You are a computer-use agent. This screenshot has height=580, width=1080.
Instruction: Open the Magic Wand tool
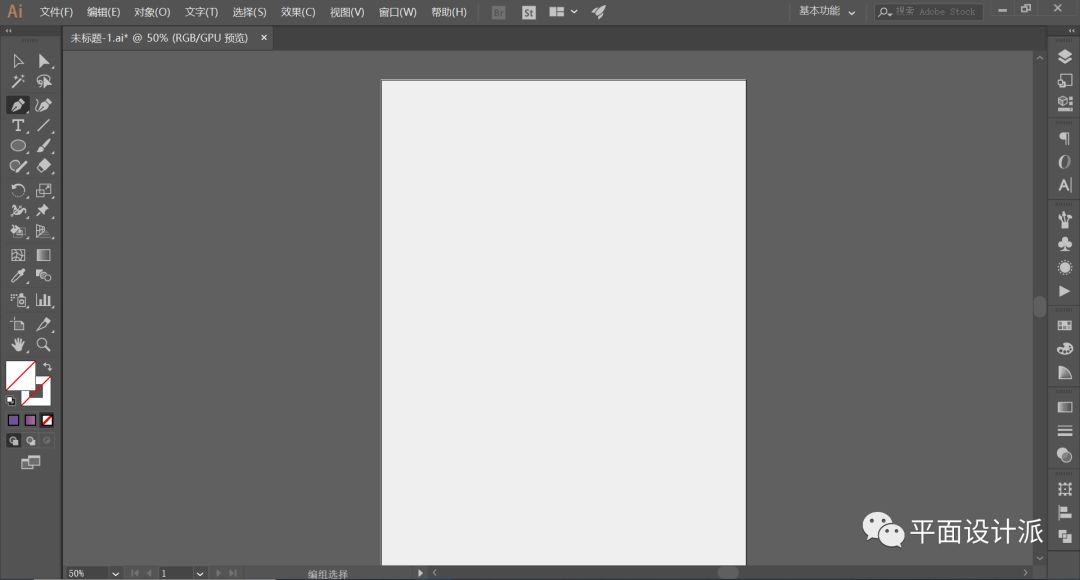[x=18, y=82]
